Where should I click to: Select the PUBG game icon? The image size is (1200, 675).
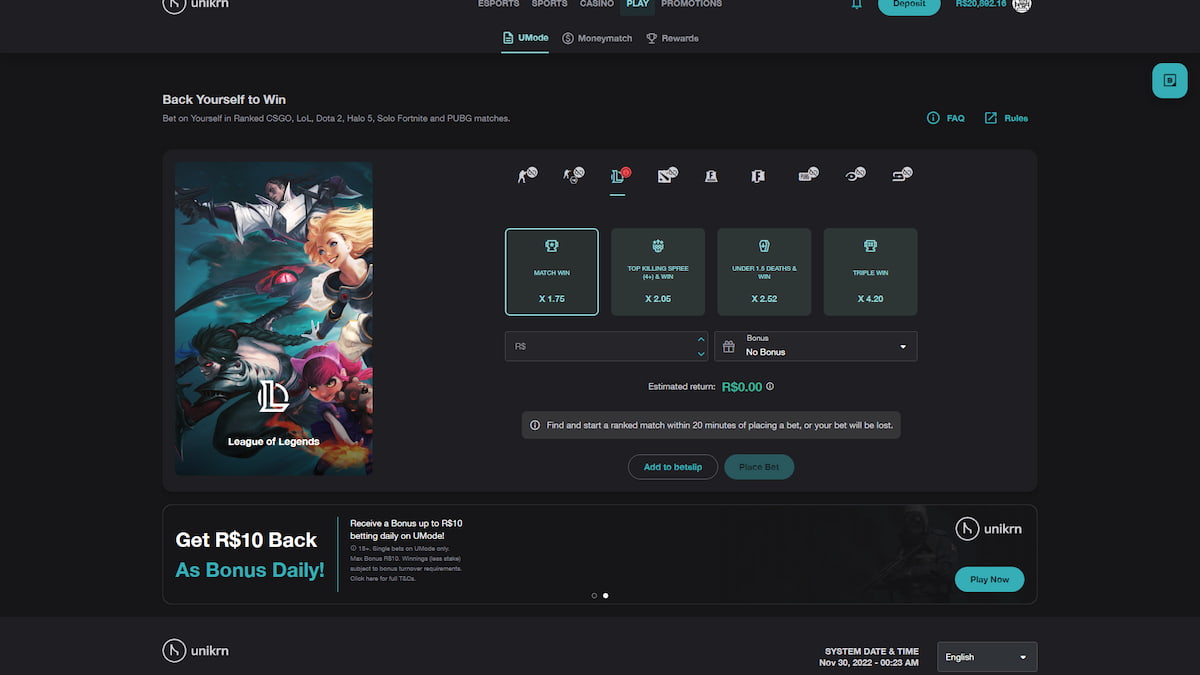tap(805, 175)
